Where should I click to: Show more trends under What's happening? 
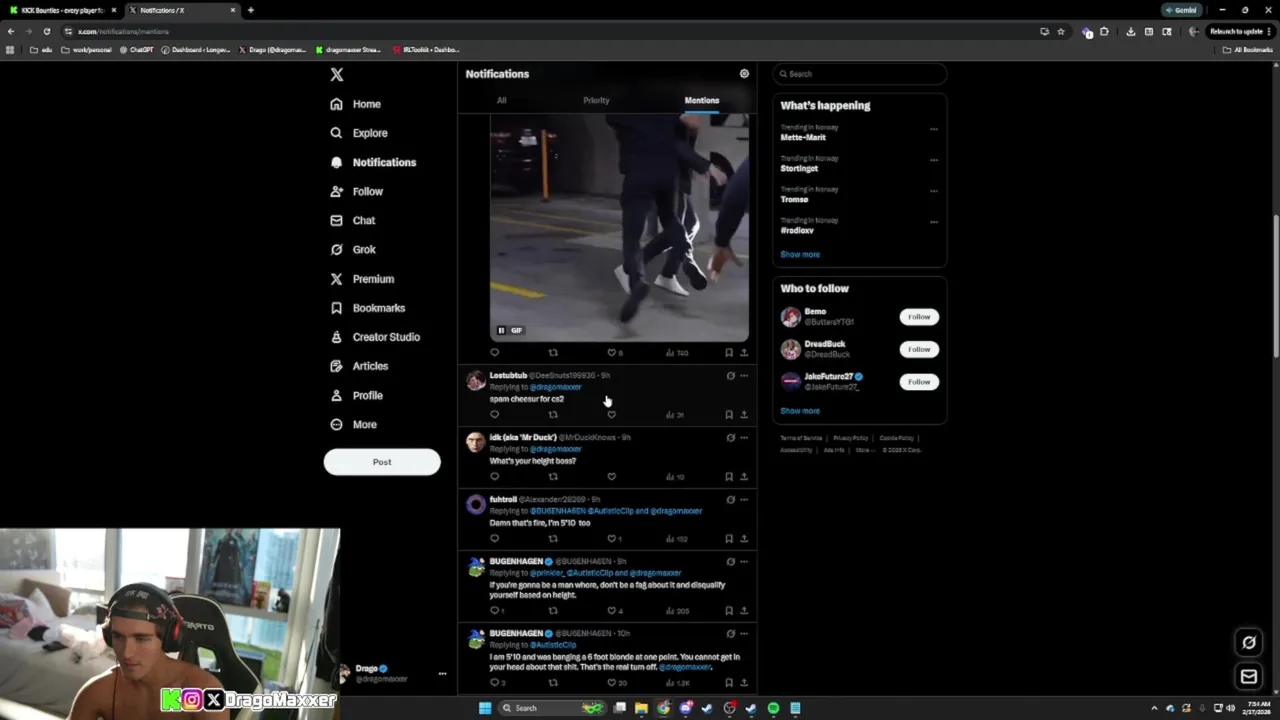800,254
